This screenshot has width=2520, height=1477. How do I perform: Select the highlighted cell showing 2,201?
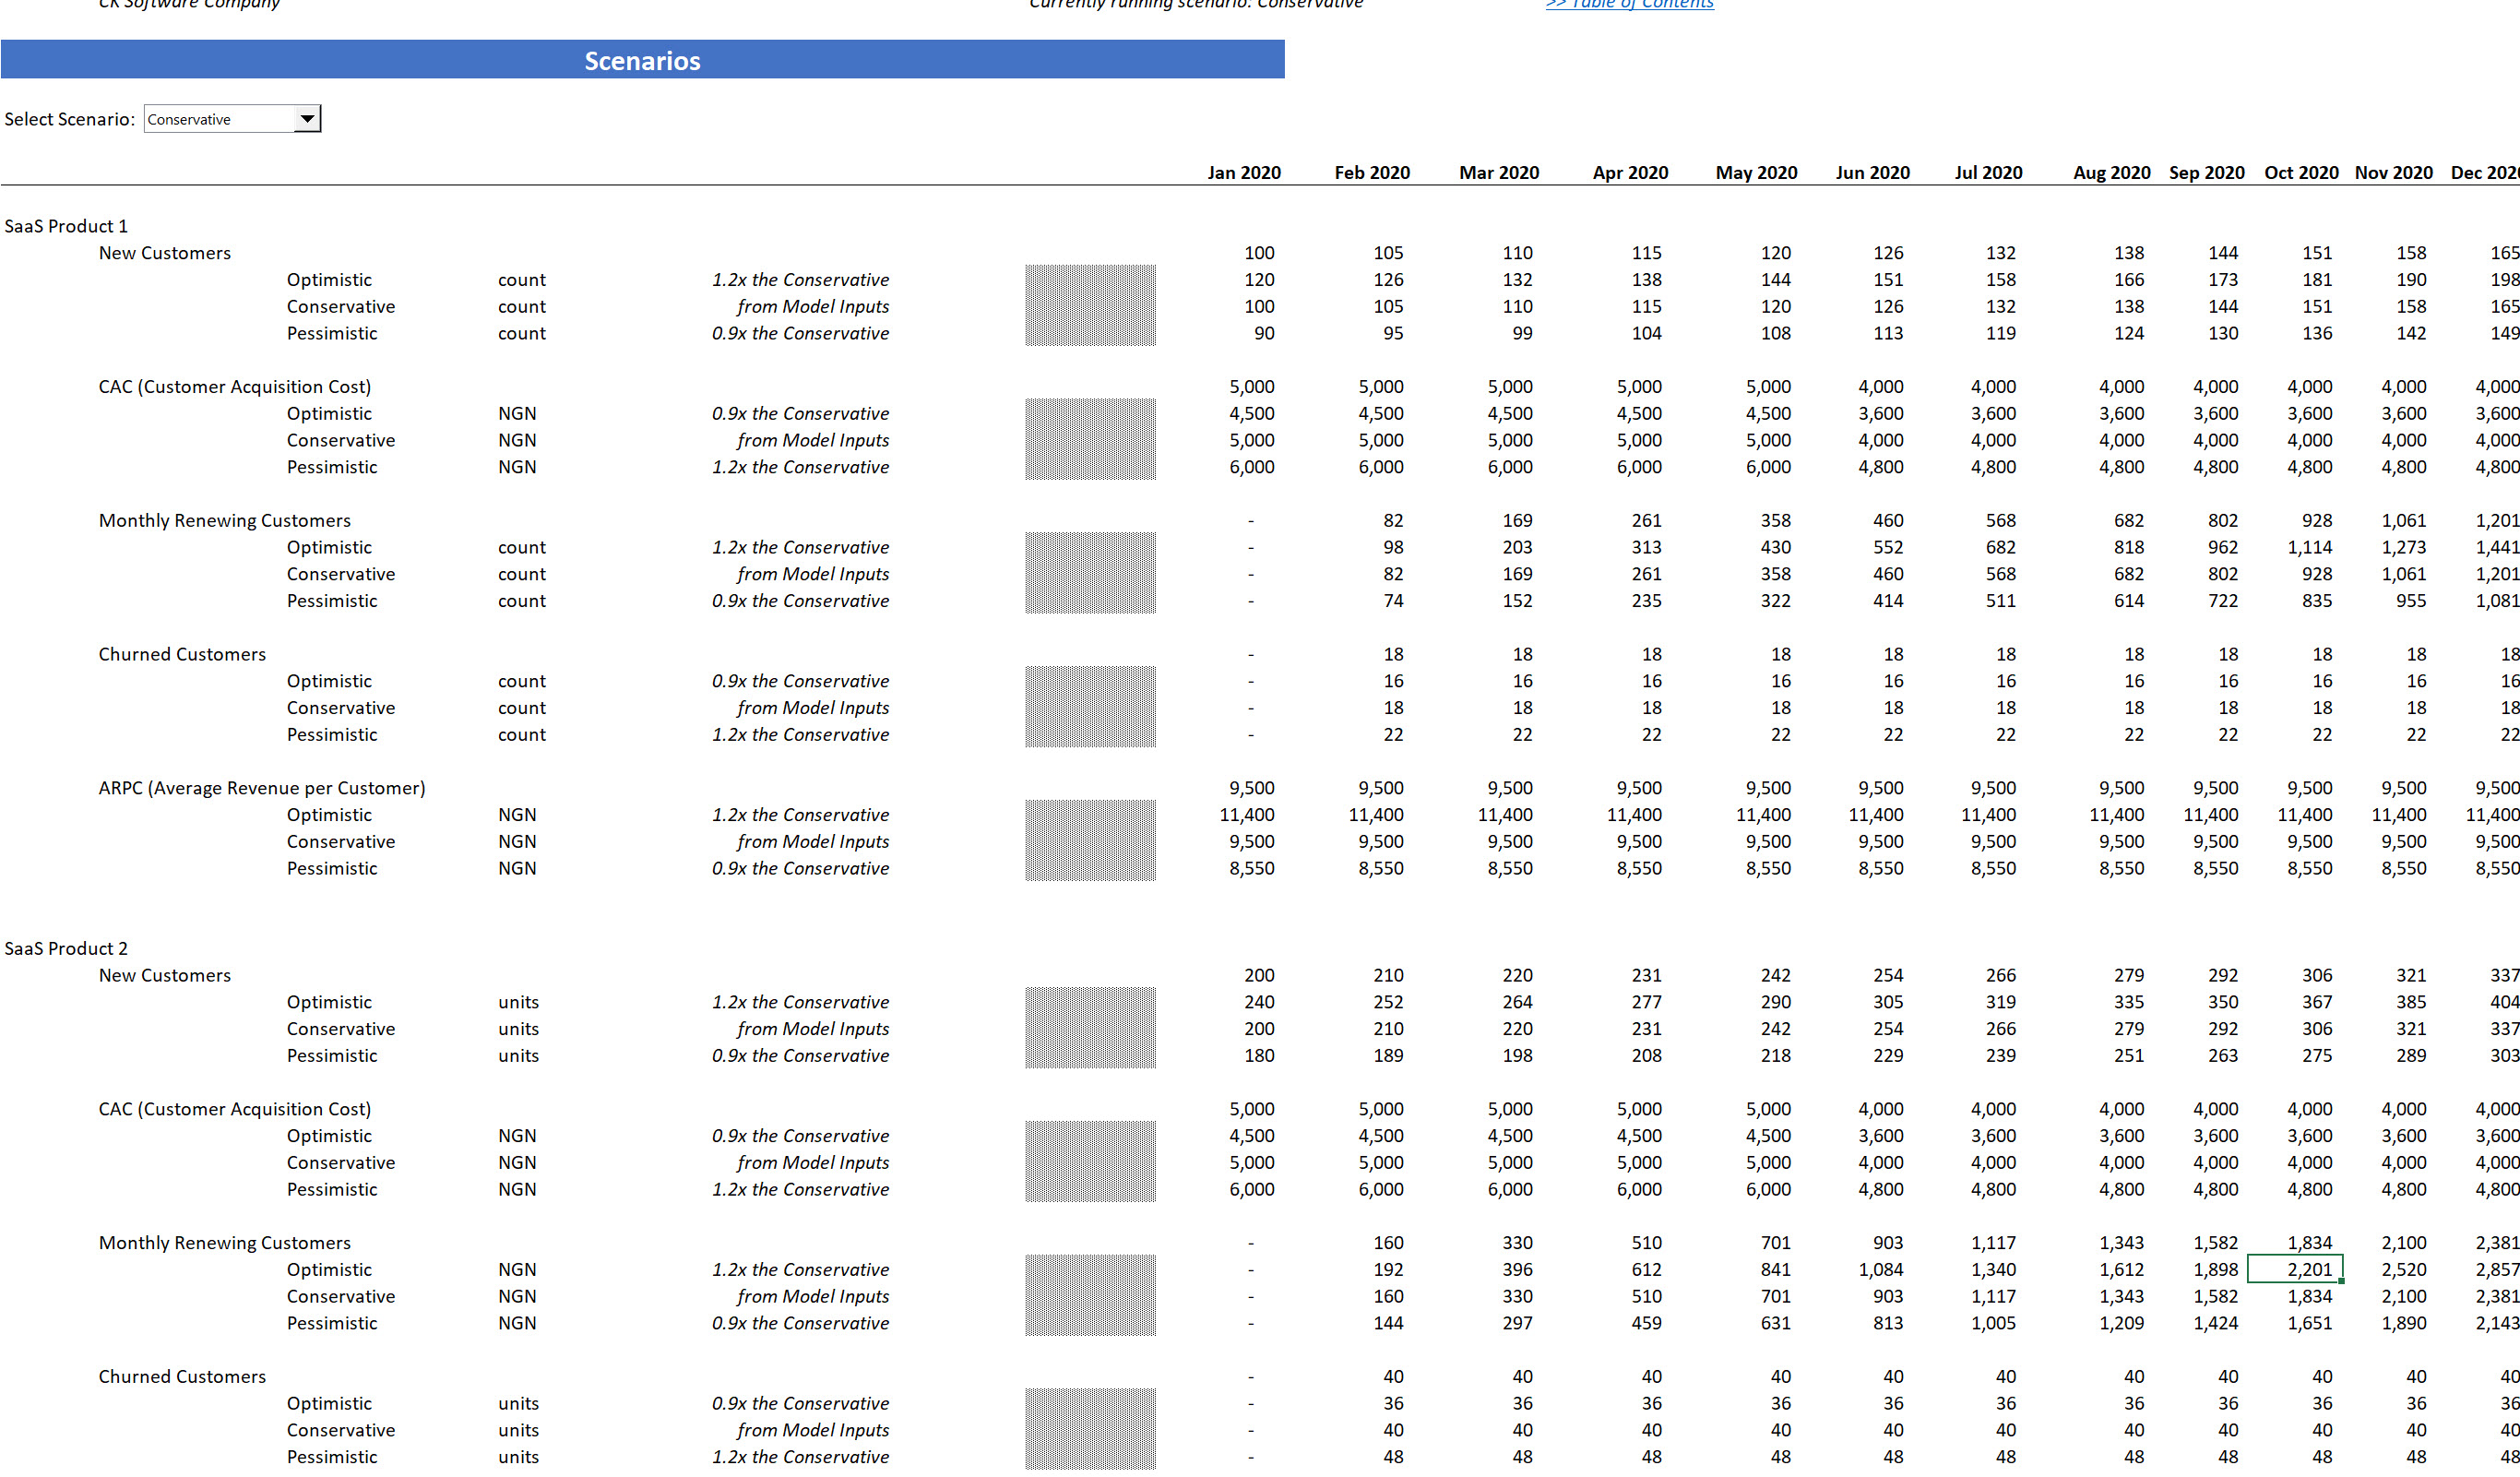click(x=2294, y=1269)
